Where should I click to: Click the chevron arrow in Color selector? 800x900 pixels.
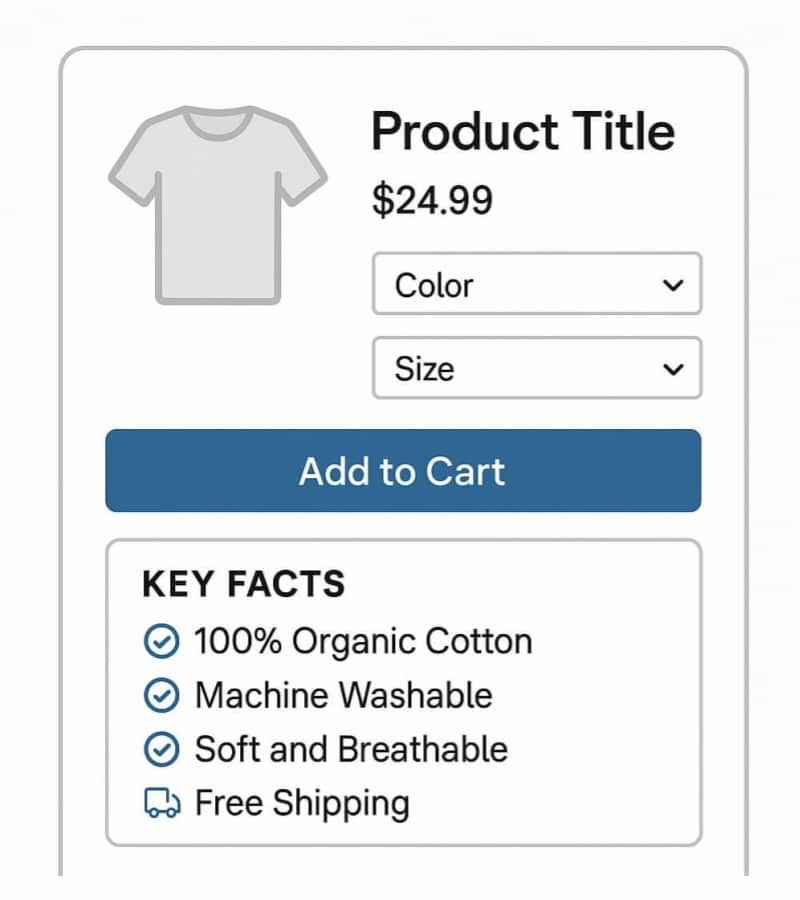pyautogui.click(x=673, y=285)
